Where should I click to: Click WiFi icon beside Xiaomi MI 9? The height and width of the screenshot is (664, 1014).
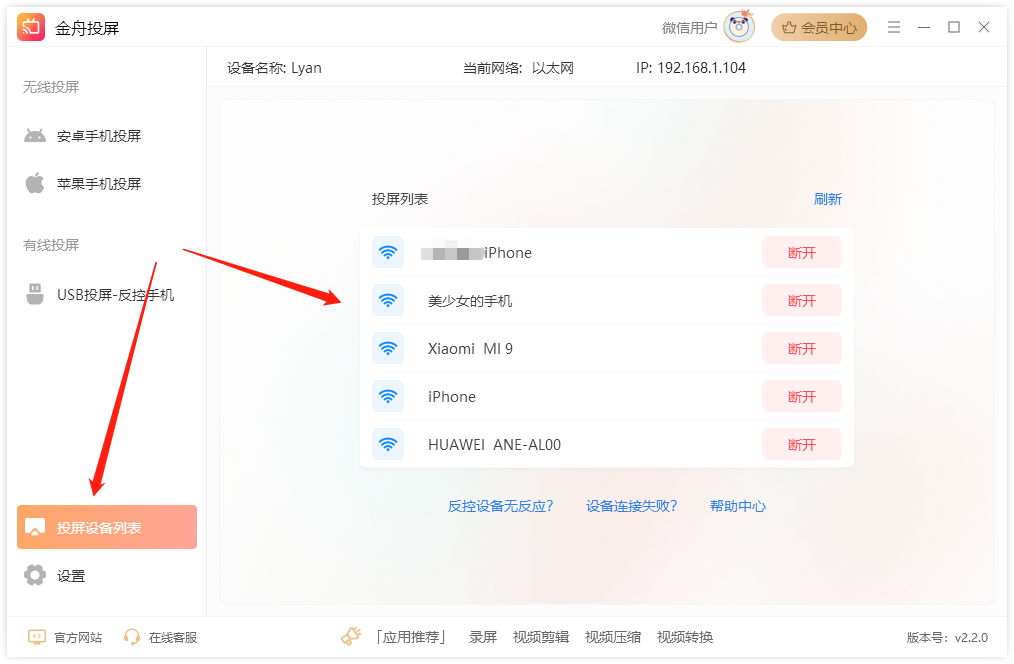pos(388,348)
